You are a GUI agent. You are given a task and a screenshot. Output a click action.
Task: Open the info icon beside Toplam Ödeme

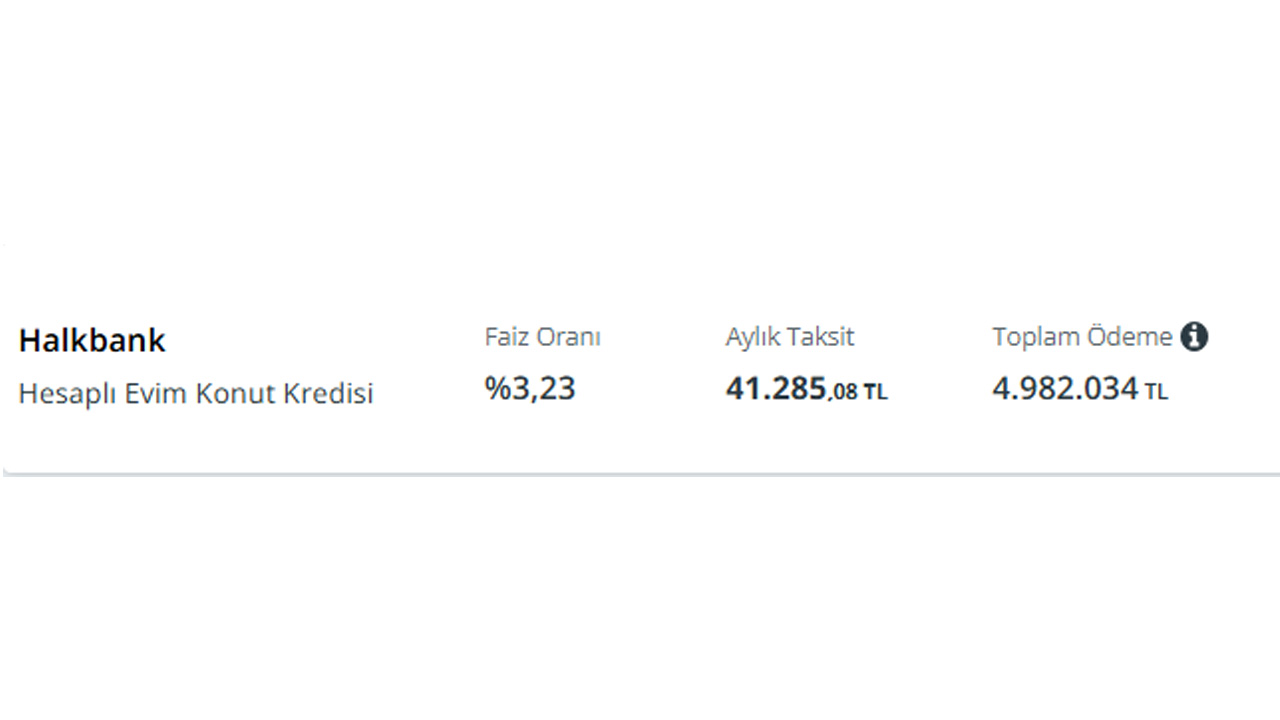tap(1194, 337)
